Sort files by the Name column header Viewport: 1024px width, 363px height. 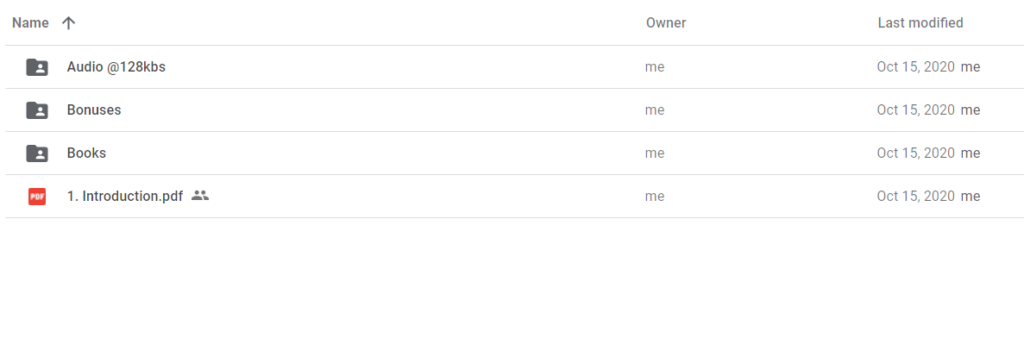pyautogui.click(x=31, y=23)
